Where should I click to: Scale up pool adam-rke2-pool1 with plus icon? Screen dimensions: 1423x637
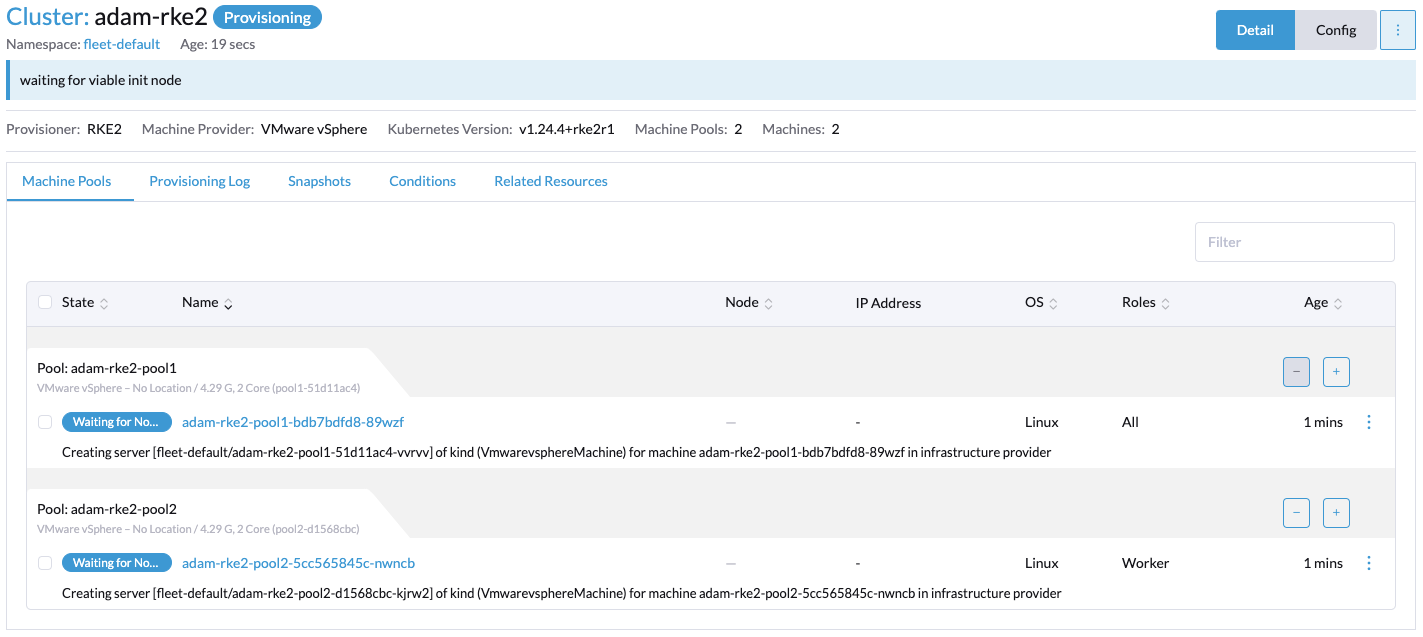tap(1336, 371)
